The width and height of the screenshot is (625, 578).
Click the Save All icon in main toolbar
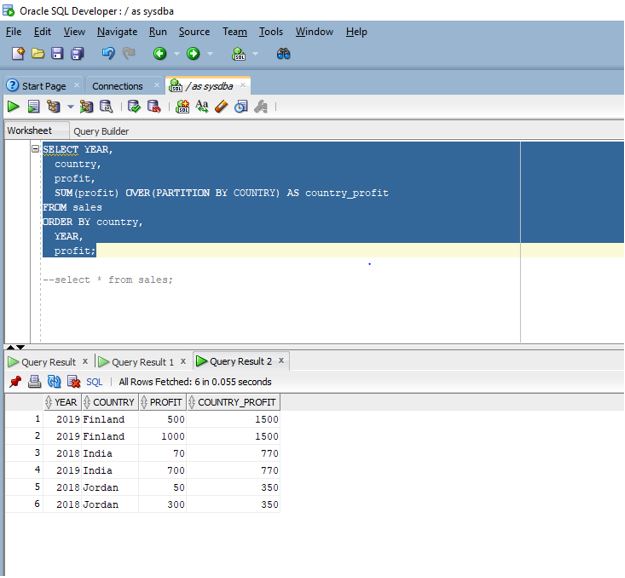(x=77, y=54)
